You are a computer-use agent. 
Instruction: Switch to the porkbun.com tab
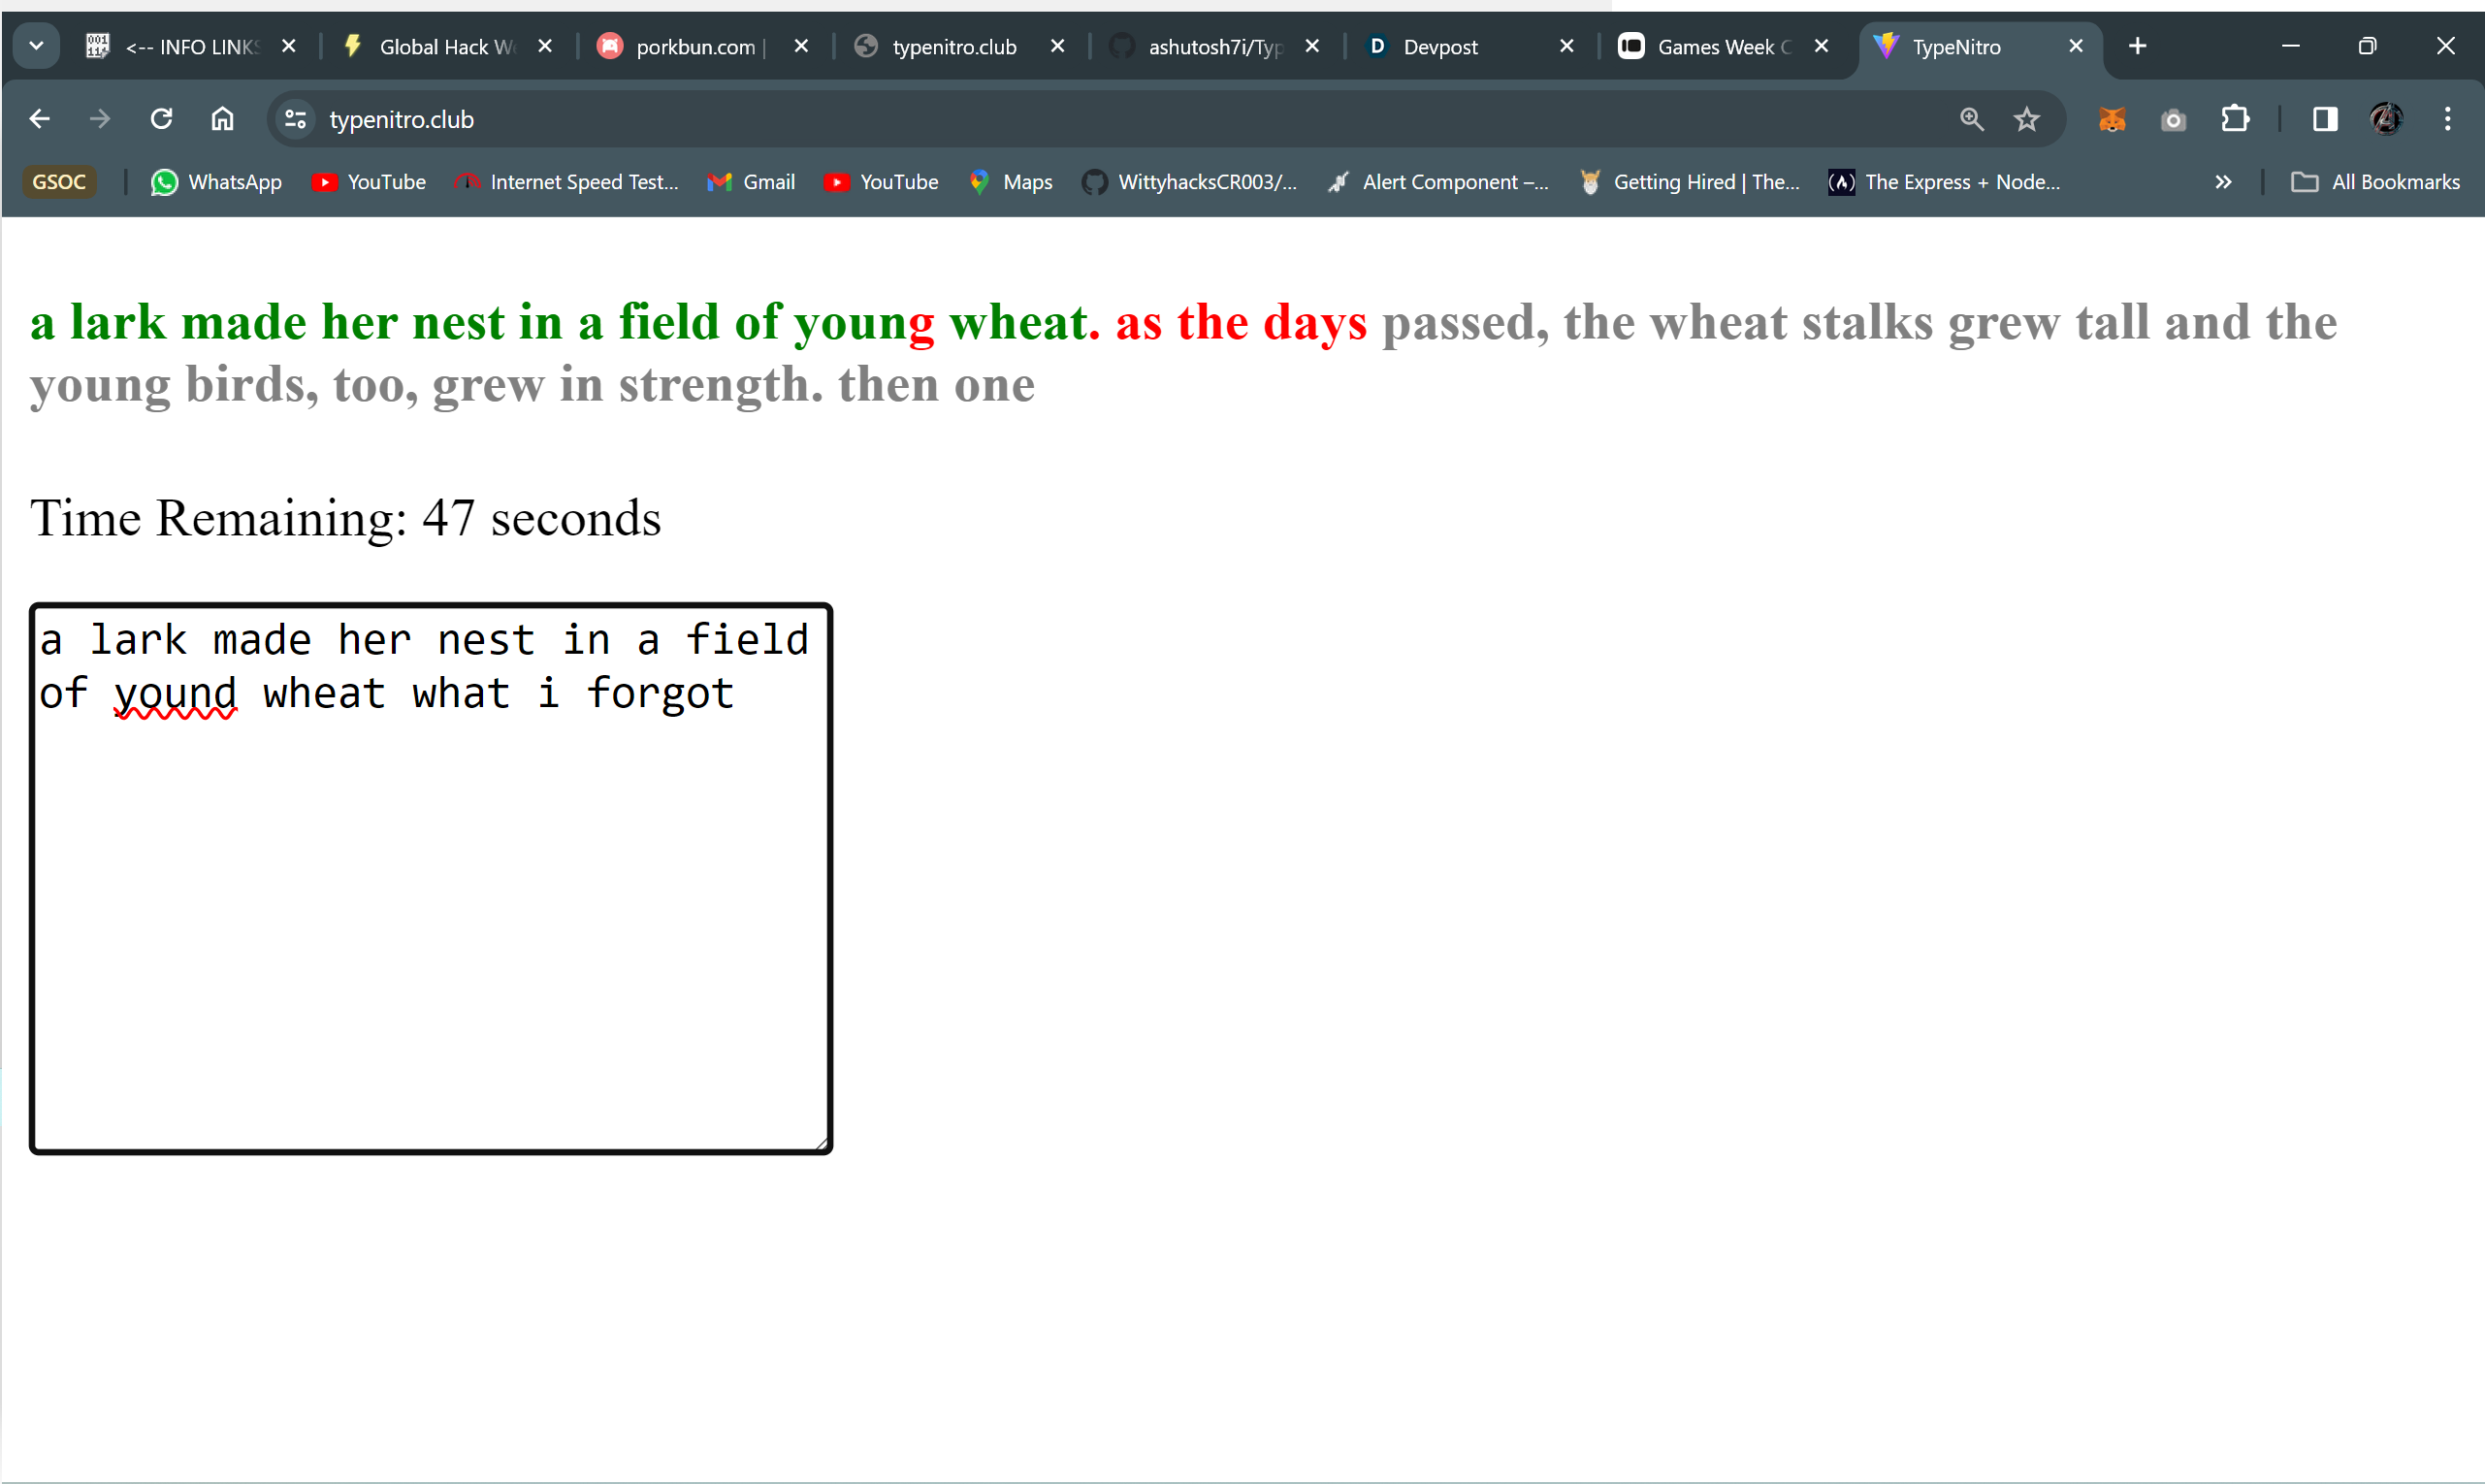pyautogui.click(x=694, y=47)
